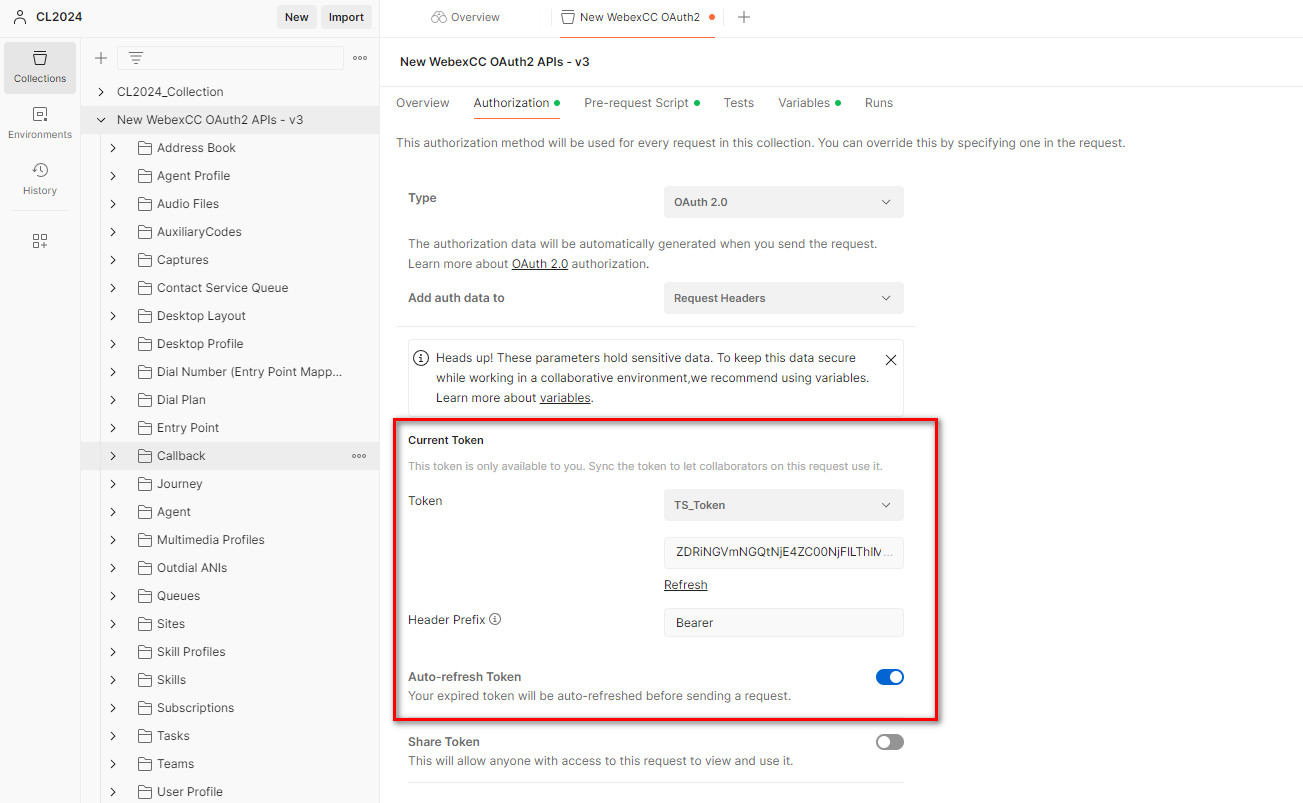1303x803 pixels.
Task: Expand the Contact Service Queue folder chevron
Action: 113,288
